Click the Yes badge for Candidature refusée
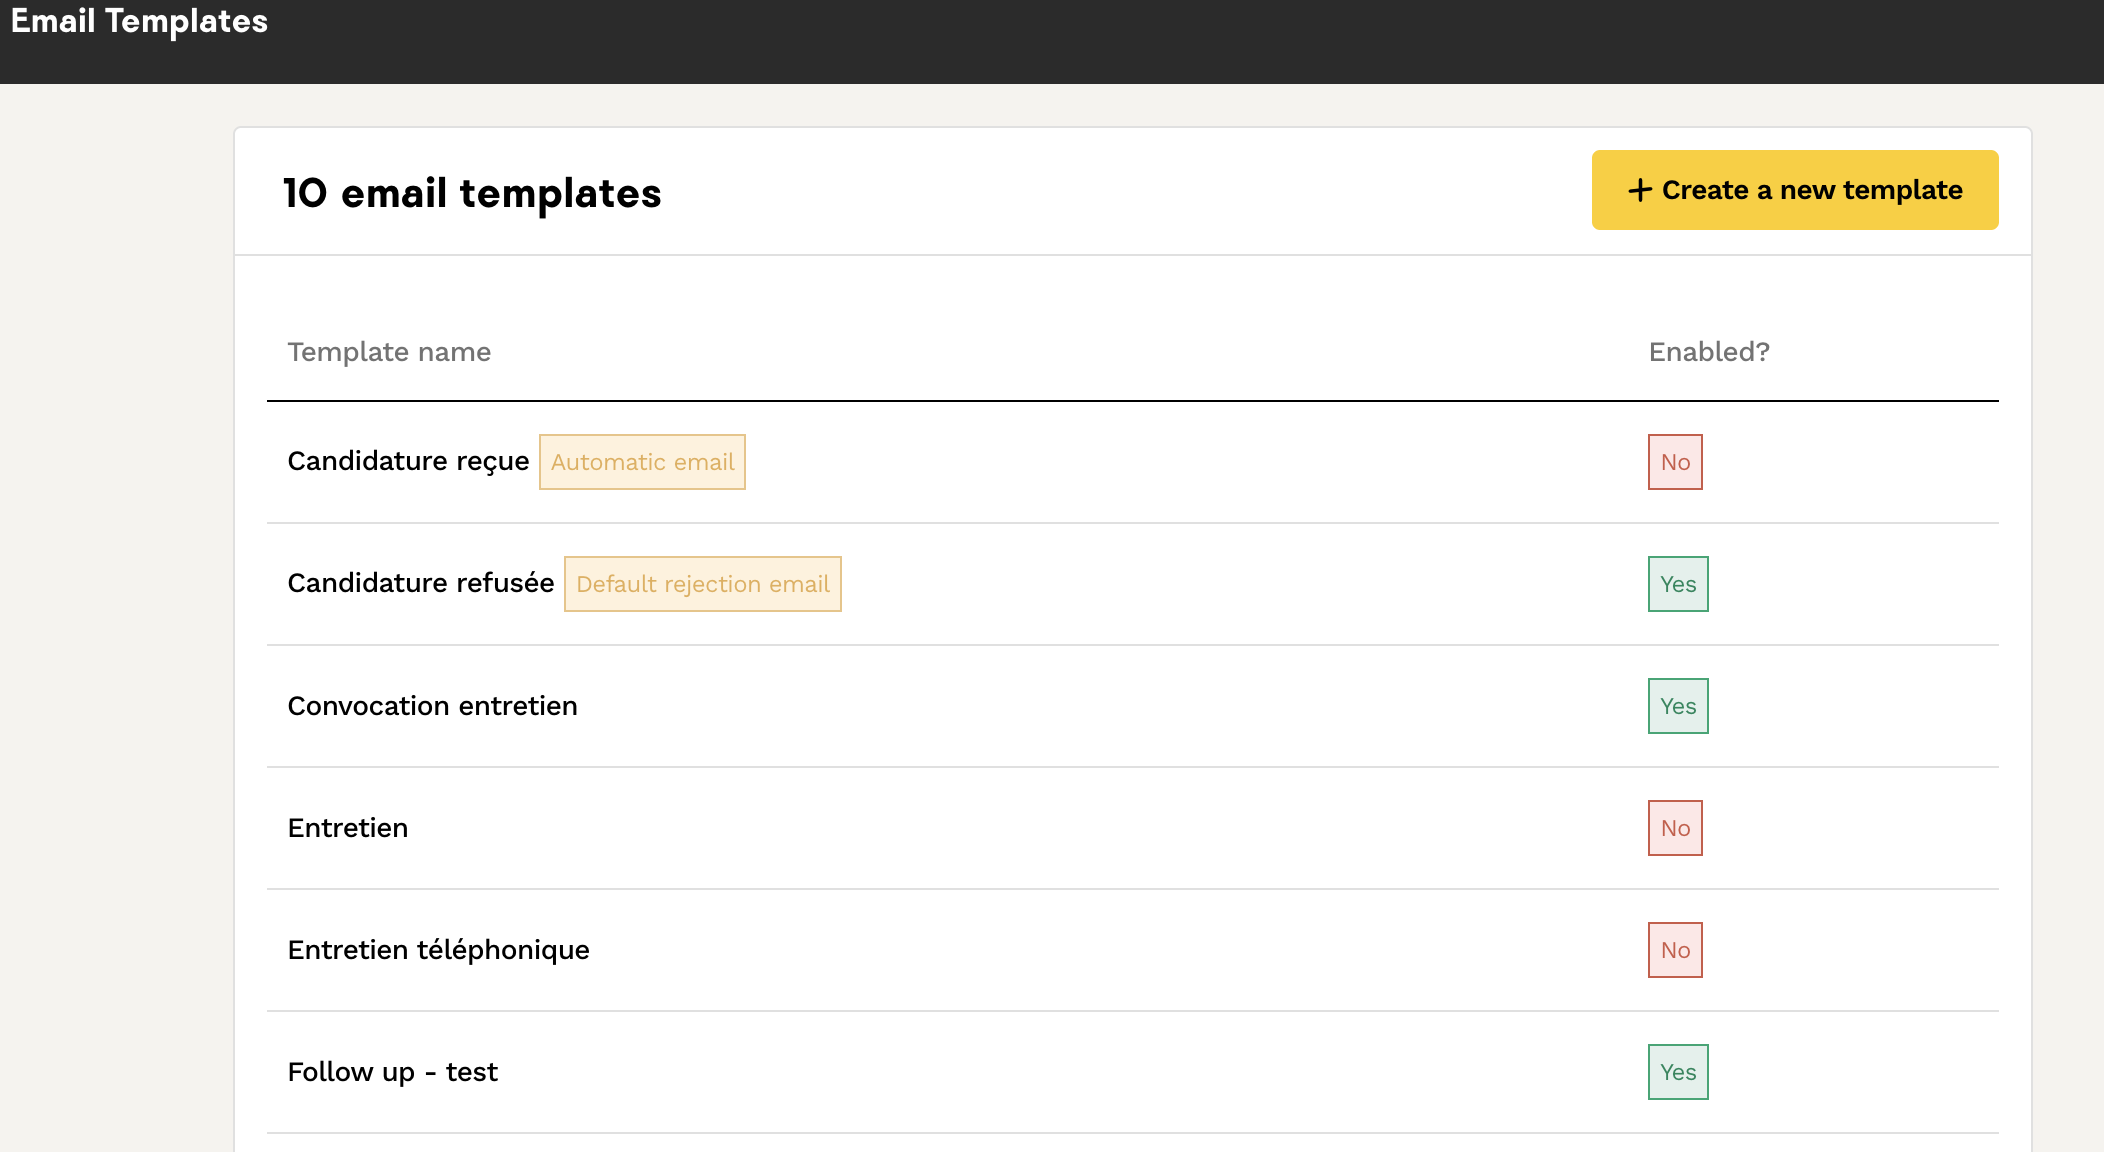 (x=1678, y=584)
